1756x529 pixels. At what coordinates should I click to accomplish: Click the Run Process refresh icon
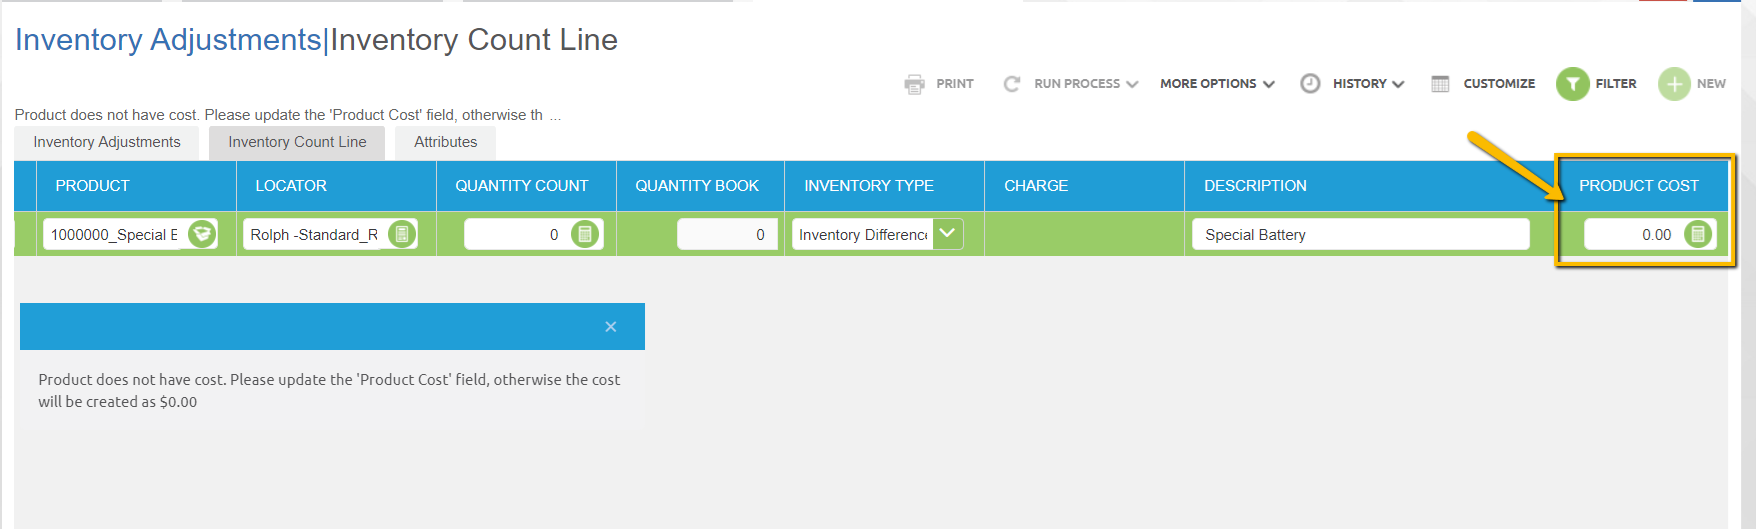[1012, 84]
